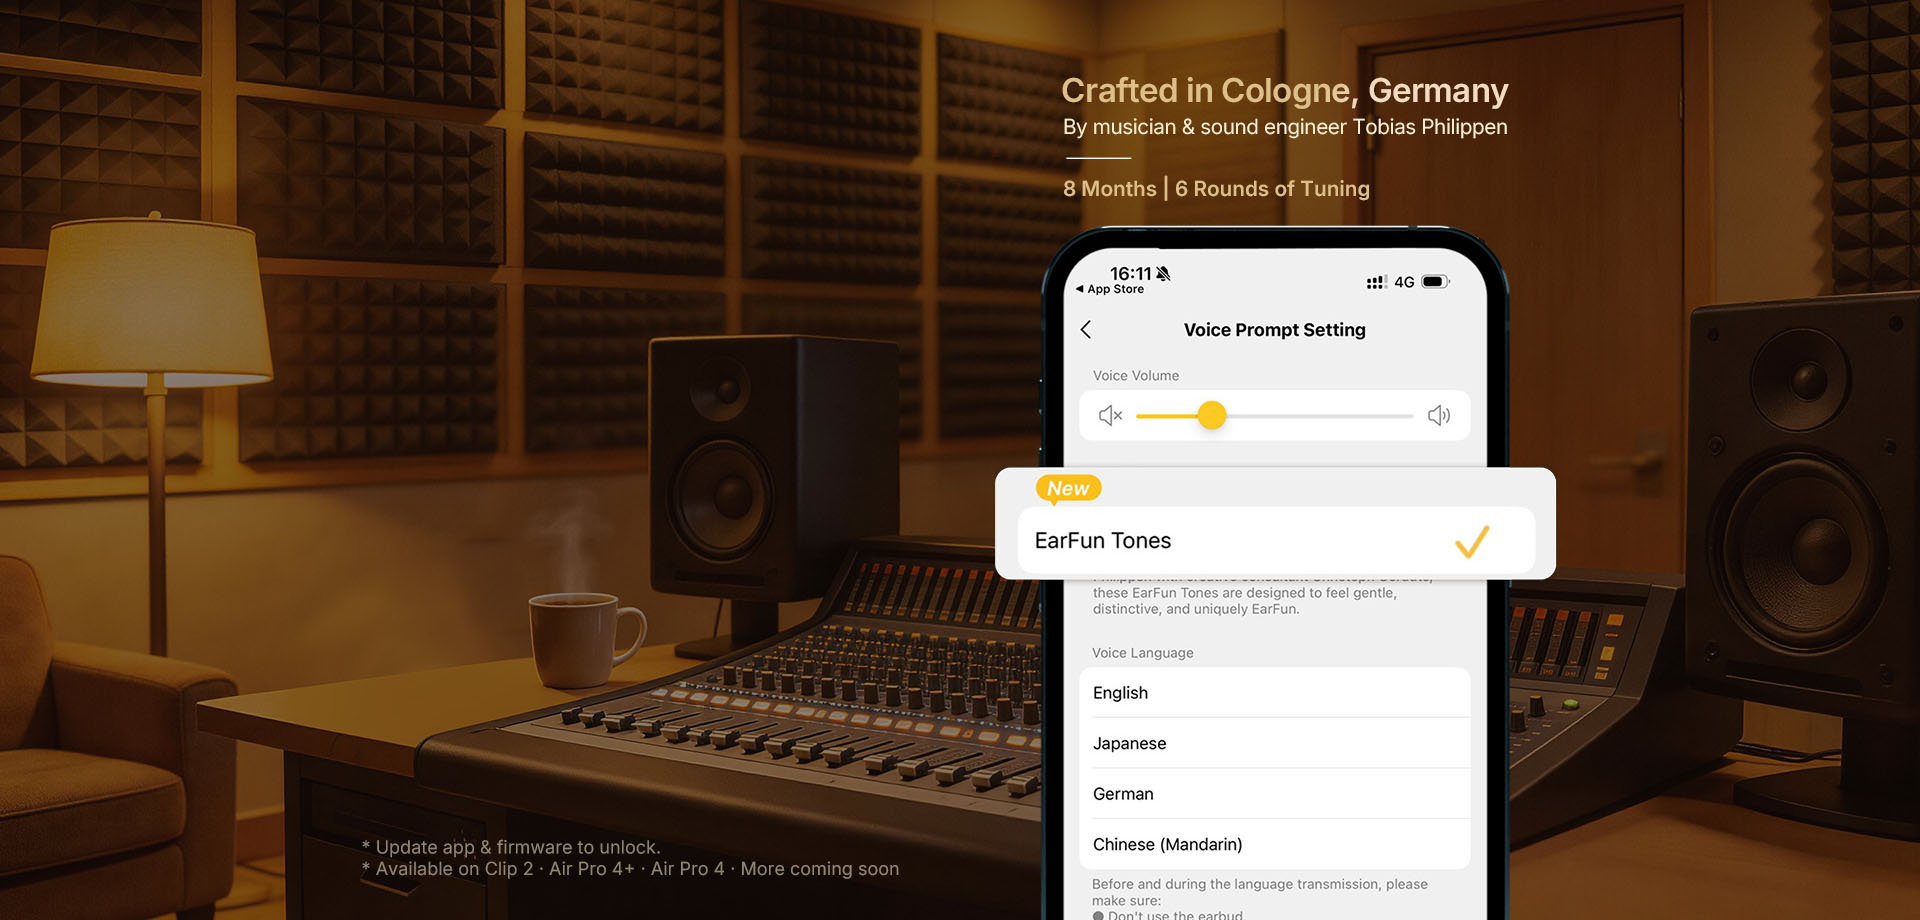
Task: Click the battery icon in phone status bar
Action: [x=1436, y=282]
